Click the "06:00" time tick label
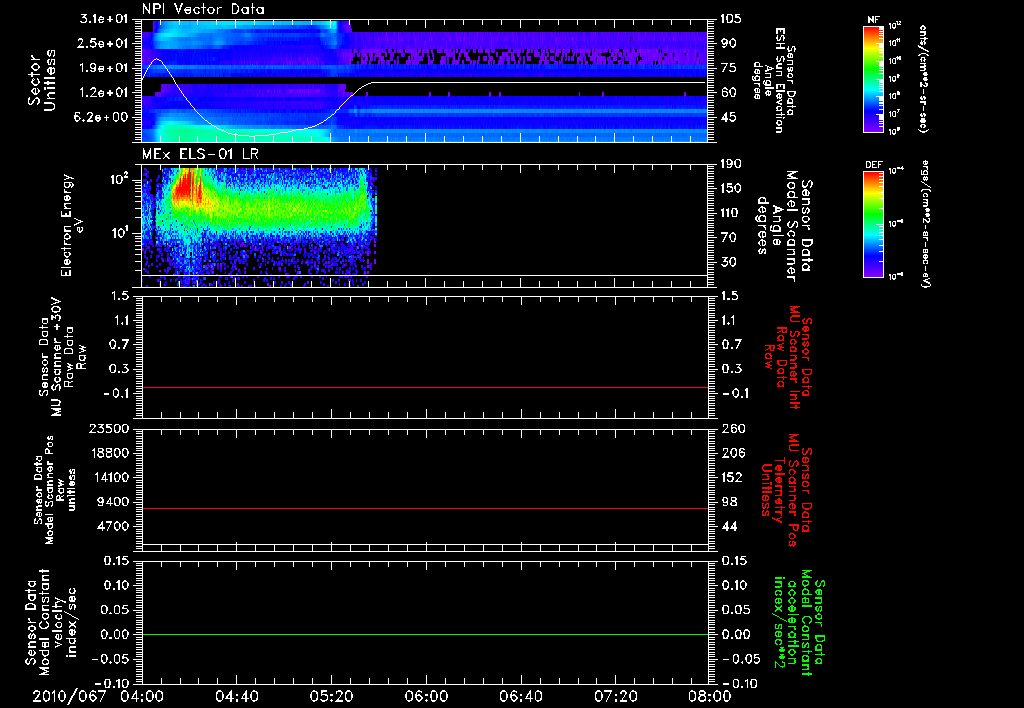This screenshot has height=708, width=1024. tap(426, 696)
